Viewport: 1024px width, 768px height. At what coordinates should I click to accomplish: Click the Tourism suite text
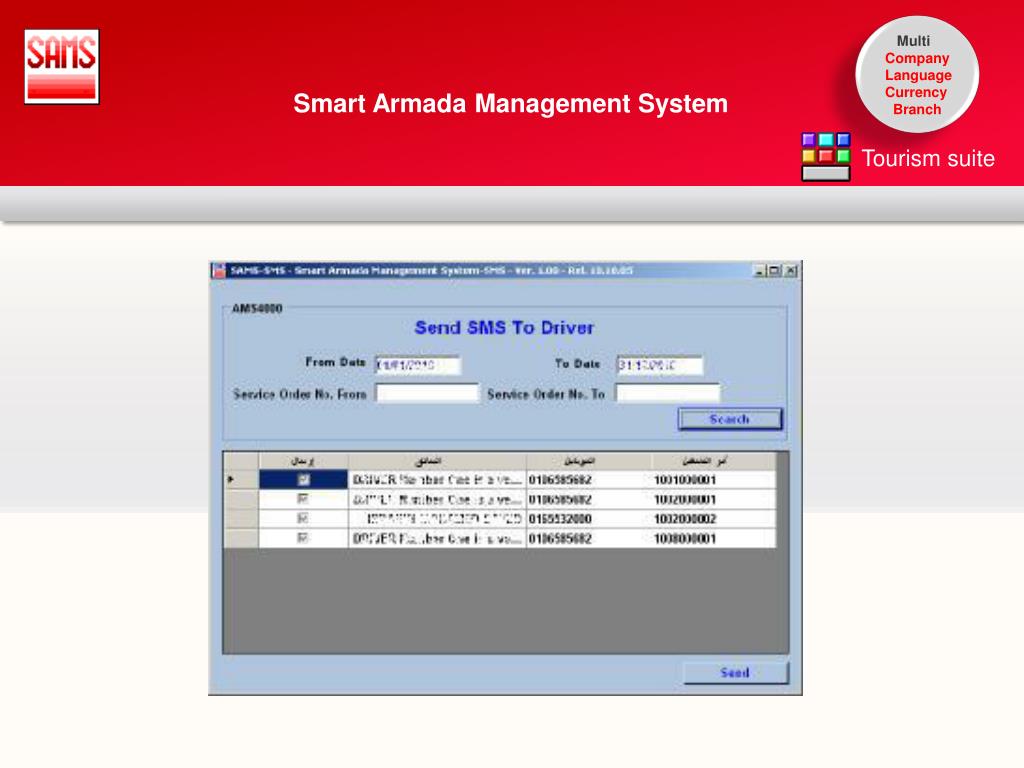pyautogui.click(x=928, y=159)
